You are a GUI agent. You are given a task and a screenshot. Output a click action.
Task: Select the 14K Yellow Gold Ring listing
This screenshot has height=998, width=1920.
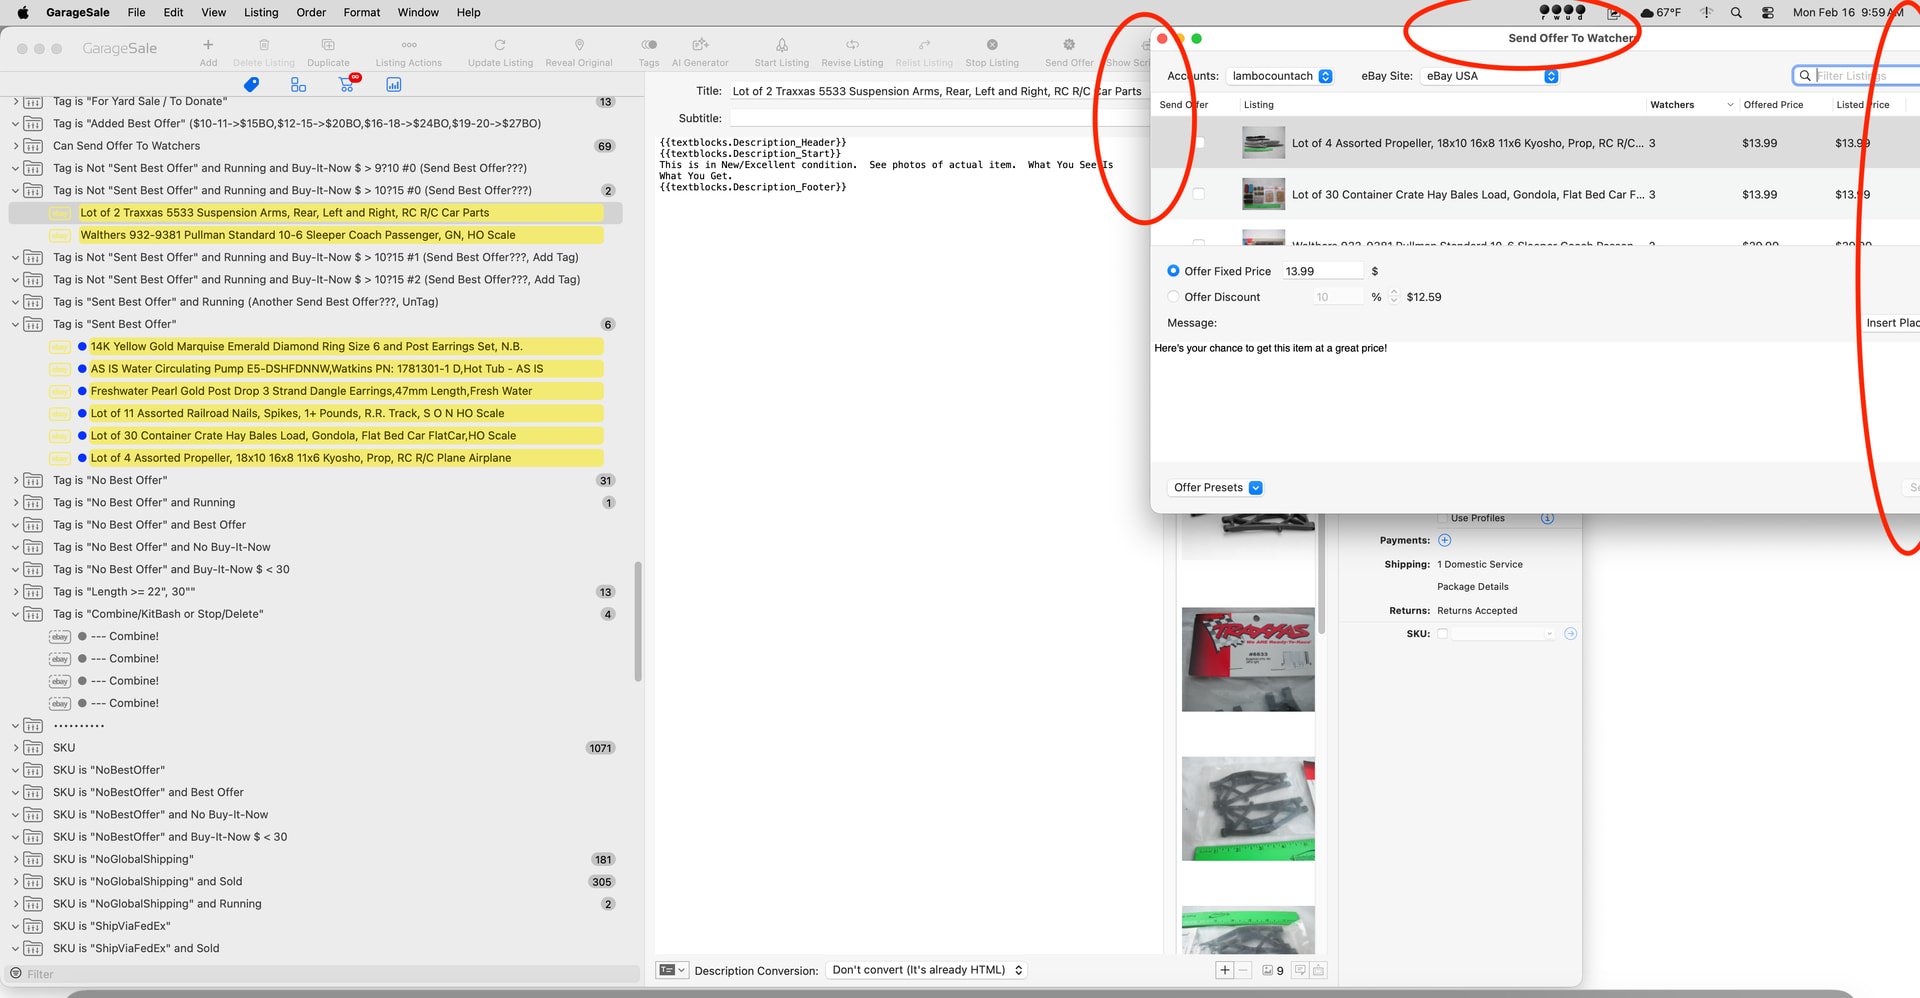point(306,347)
